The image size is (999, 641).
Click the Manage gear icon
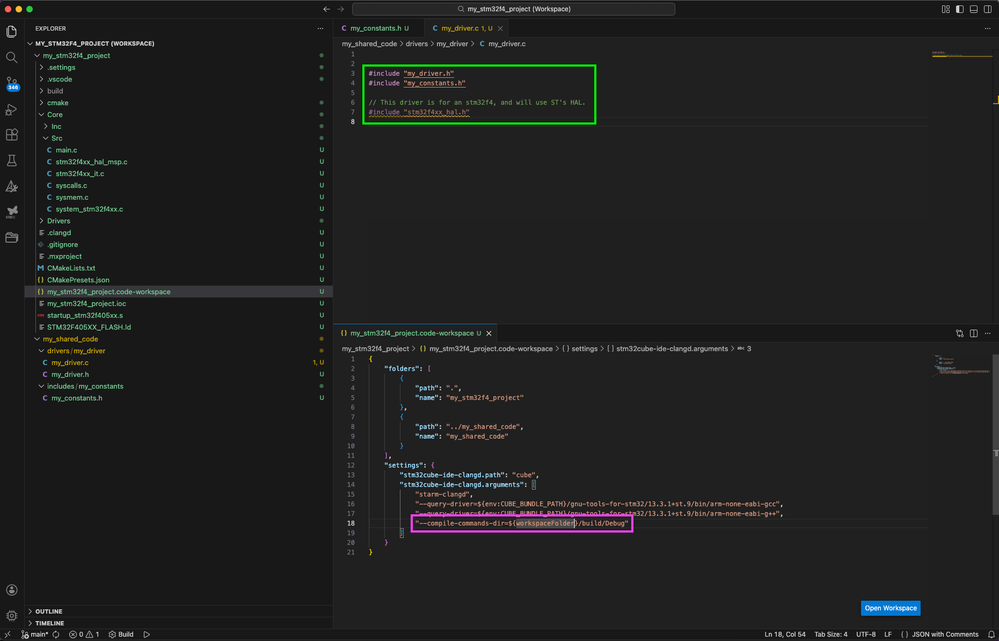[x=12, y=616]
